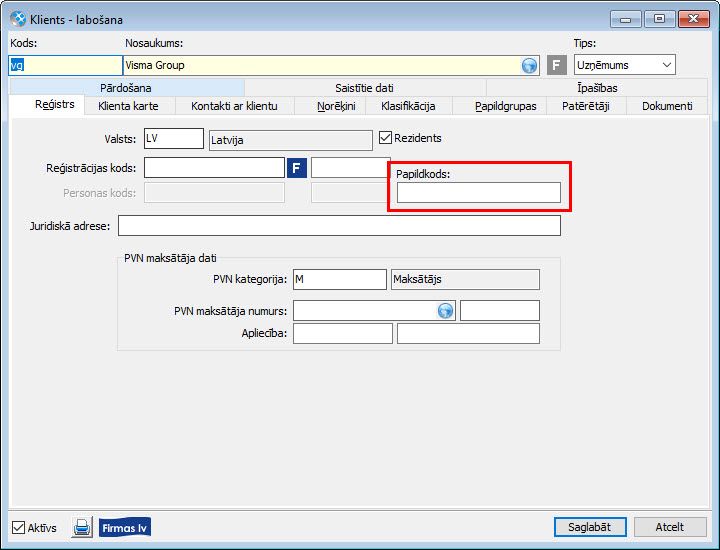Viewport: 720px width, 550px height.
Task: Open the Kontakti ar klientu tab
Action: coord(234,106)
